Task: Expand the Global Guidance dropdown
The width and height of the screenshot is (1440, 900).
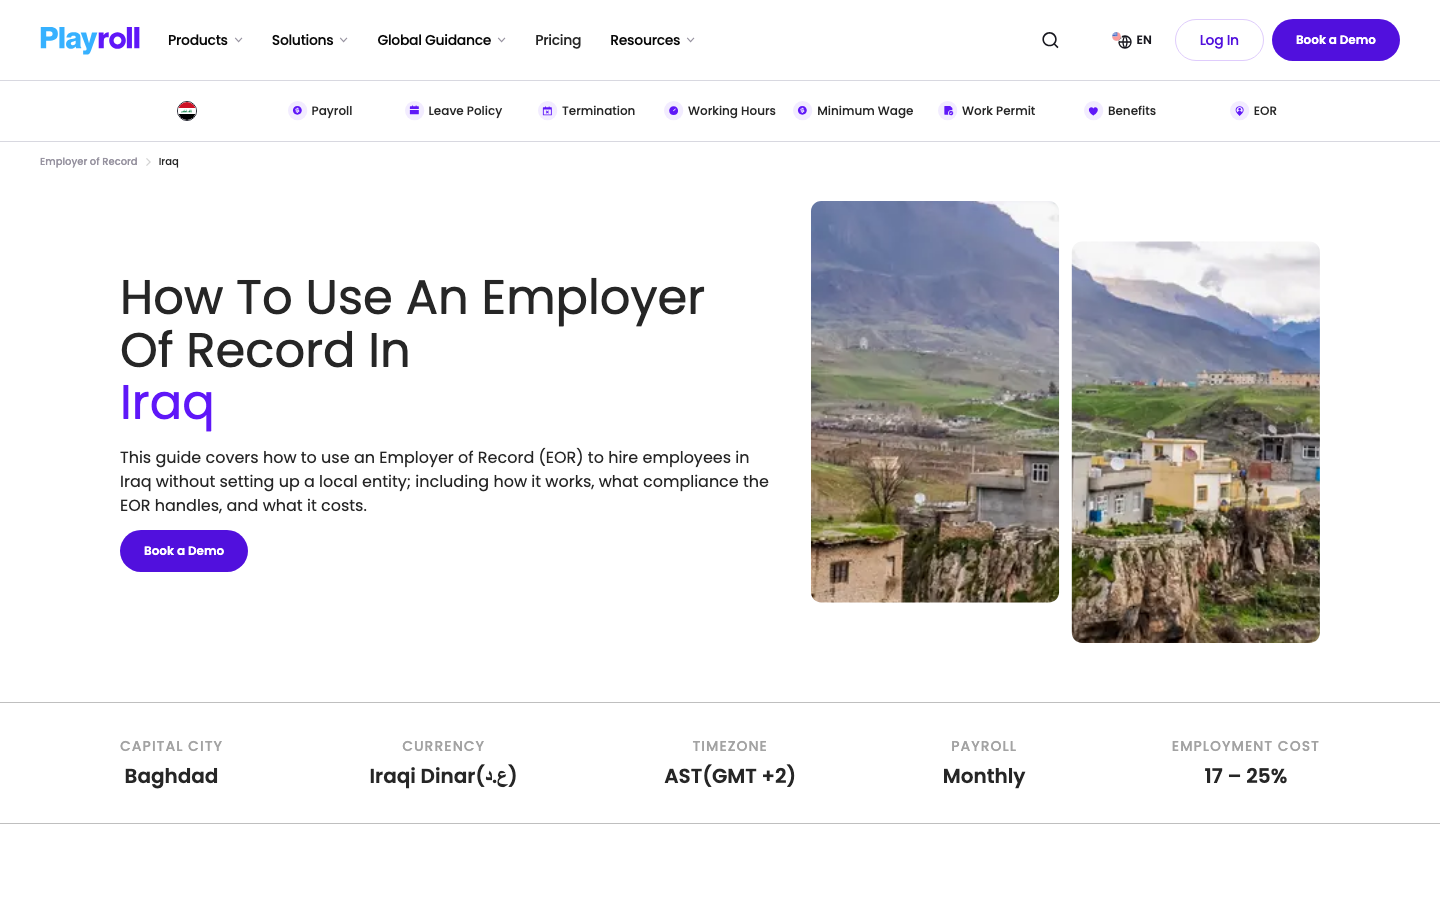Action: click(x=441, y=40)
